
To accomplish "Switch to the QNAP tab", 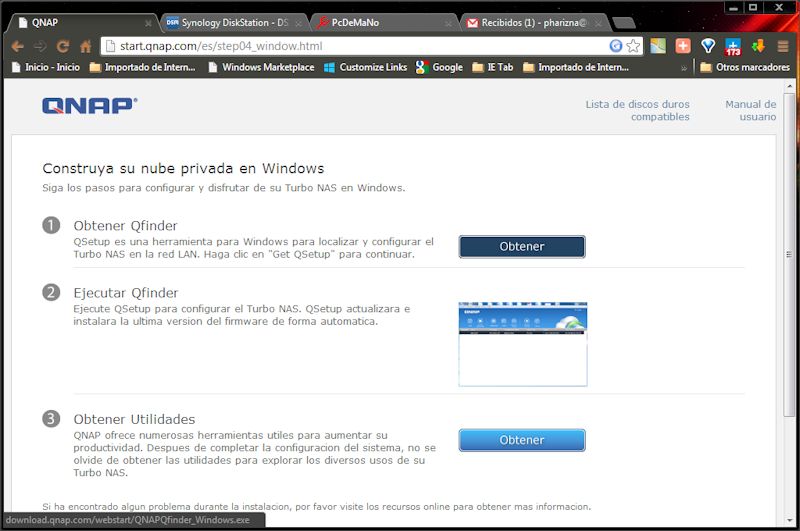I will [82, 23].
